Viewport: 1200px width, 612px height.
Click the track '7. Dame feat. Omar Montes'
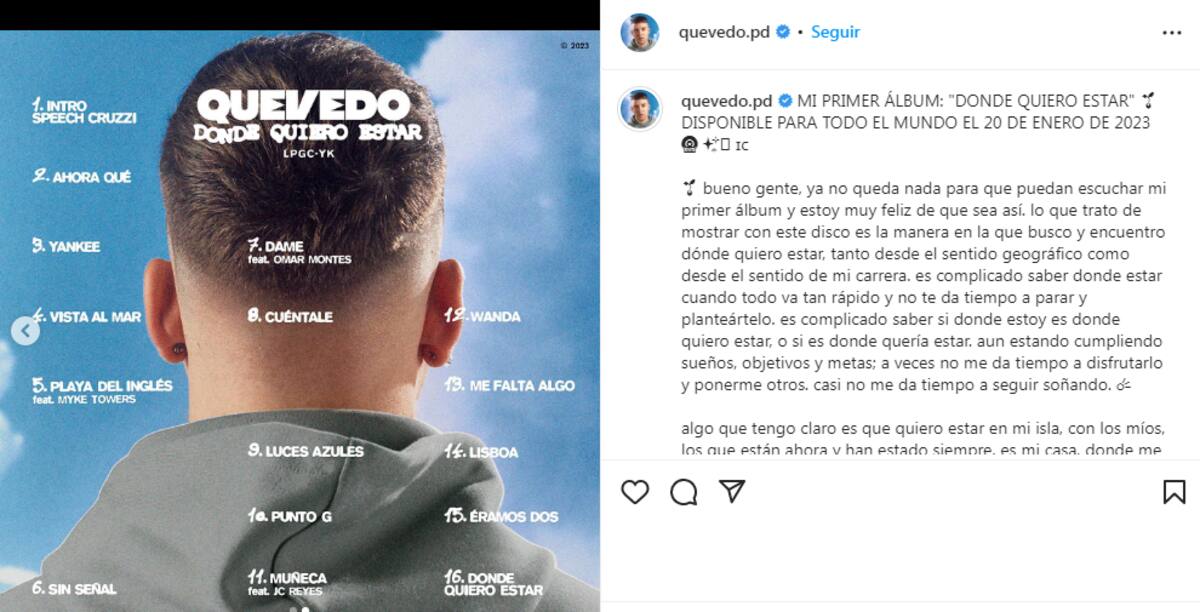coord(300,251)
